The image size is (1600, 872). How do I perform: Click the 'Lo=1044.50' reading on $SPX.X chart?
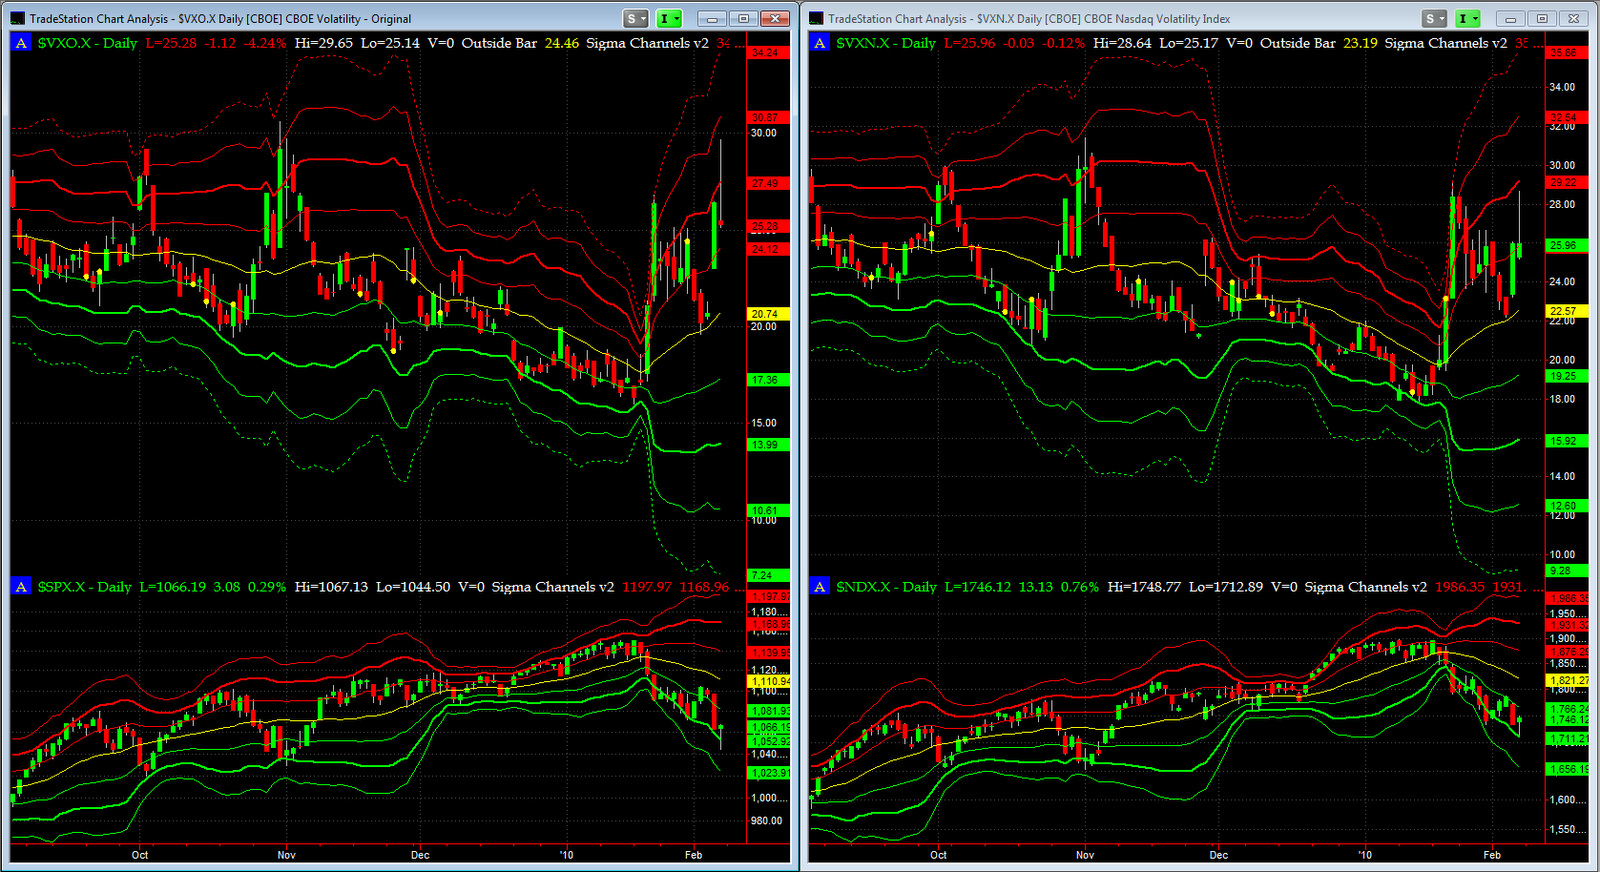pyautogui.click(x=413, y=587)
